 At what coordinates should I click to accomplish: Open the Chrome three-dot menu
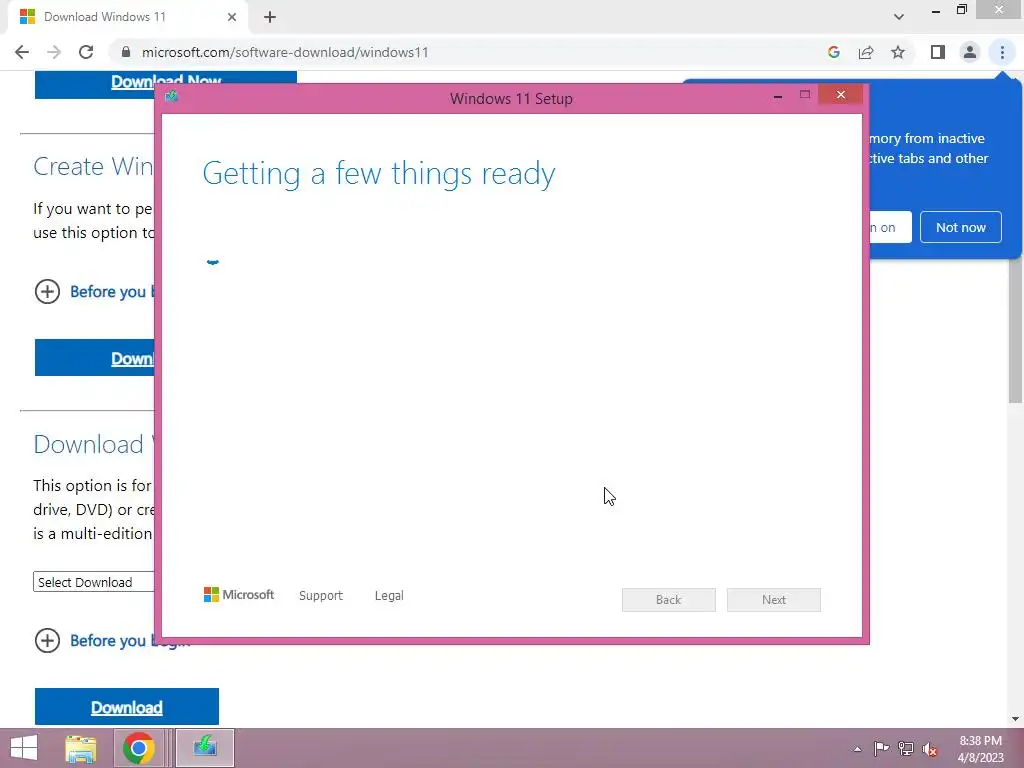coord(1002,52)
